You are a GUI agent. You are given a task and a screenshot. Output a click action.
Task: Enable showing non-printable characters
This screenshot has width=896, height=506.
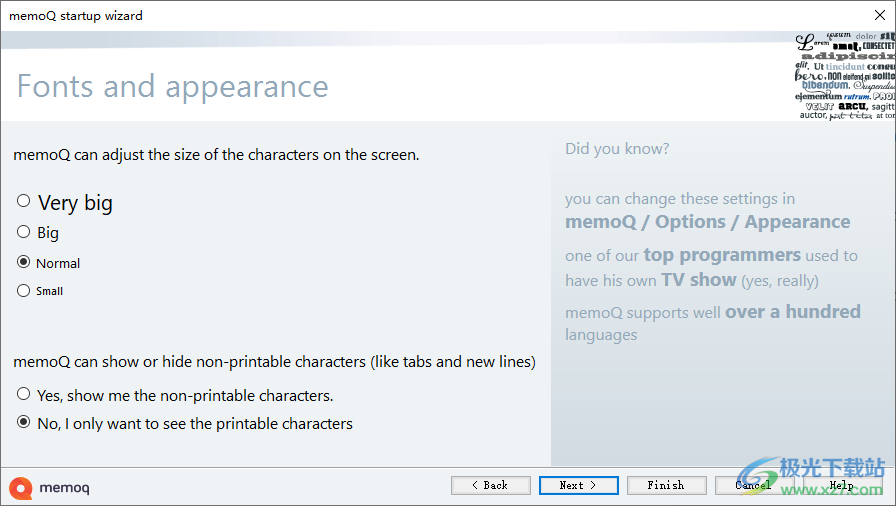click(x=23, y=394)
